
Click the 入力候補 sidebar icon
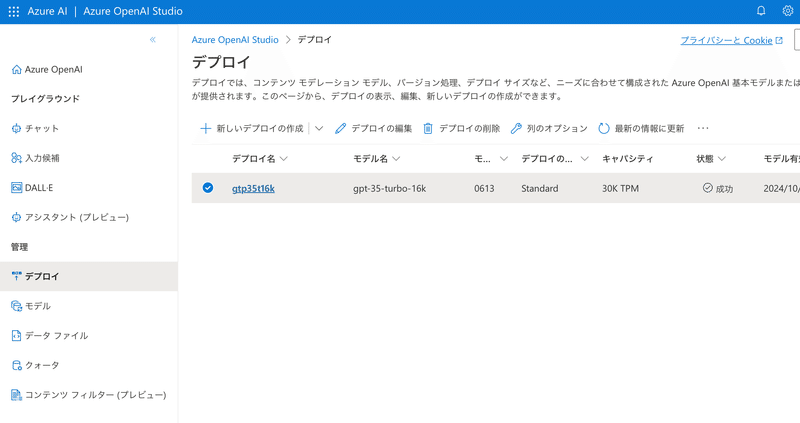pos(16,158)
